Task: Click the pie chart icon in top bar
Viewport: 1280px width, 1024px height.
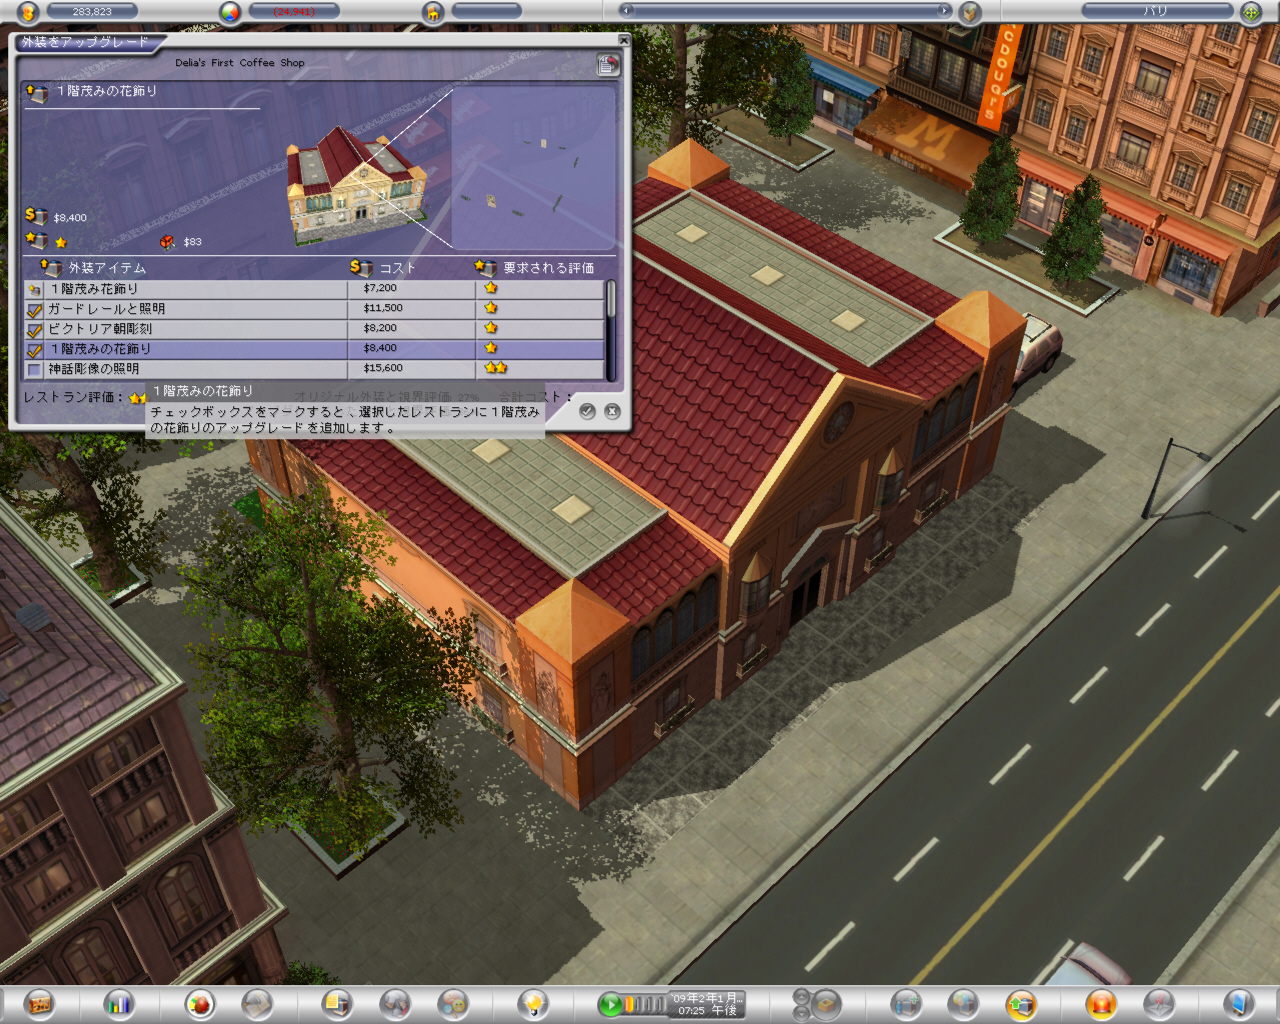Action: pyautogui.click(x=231, y=12)
